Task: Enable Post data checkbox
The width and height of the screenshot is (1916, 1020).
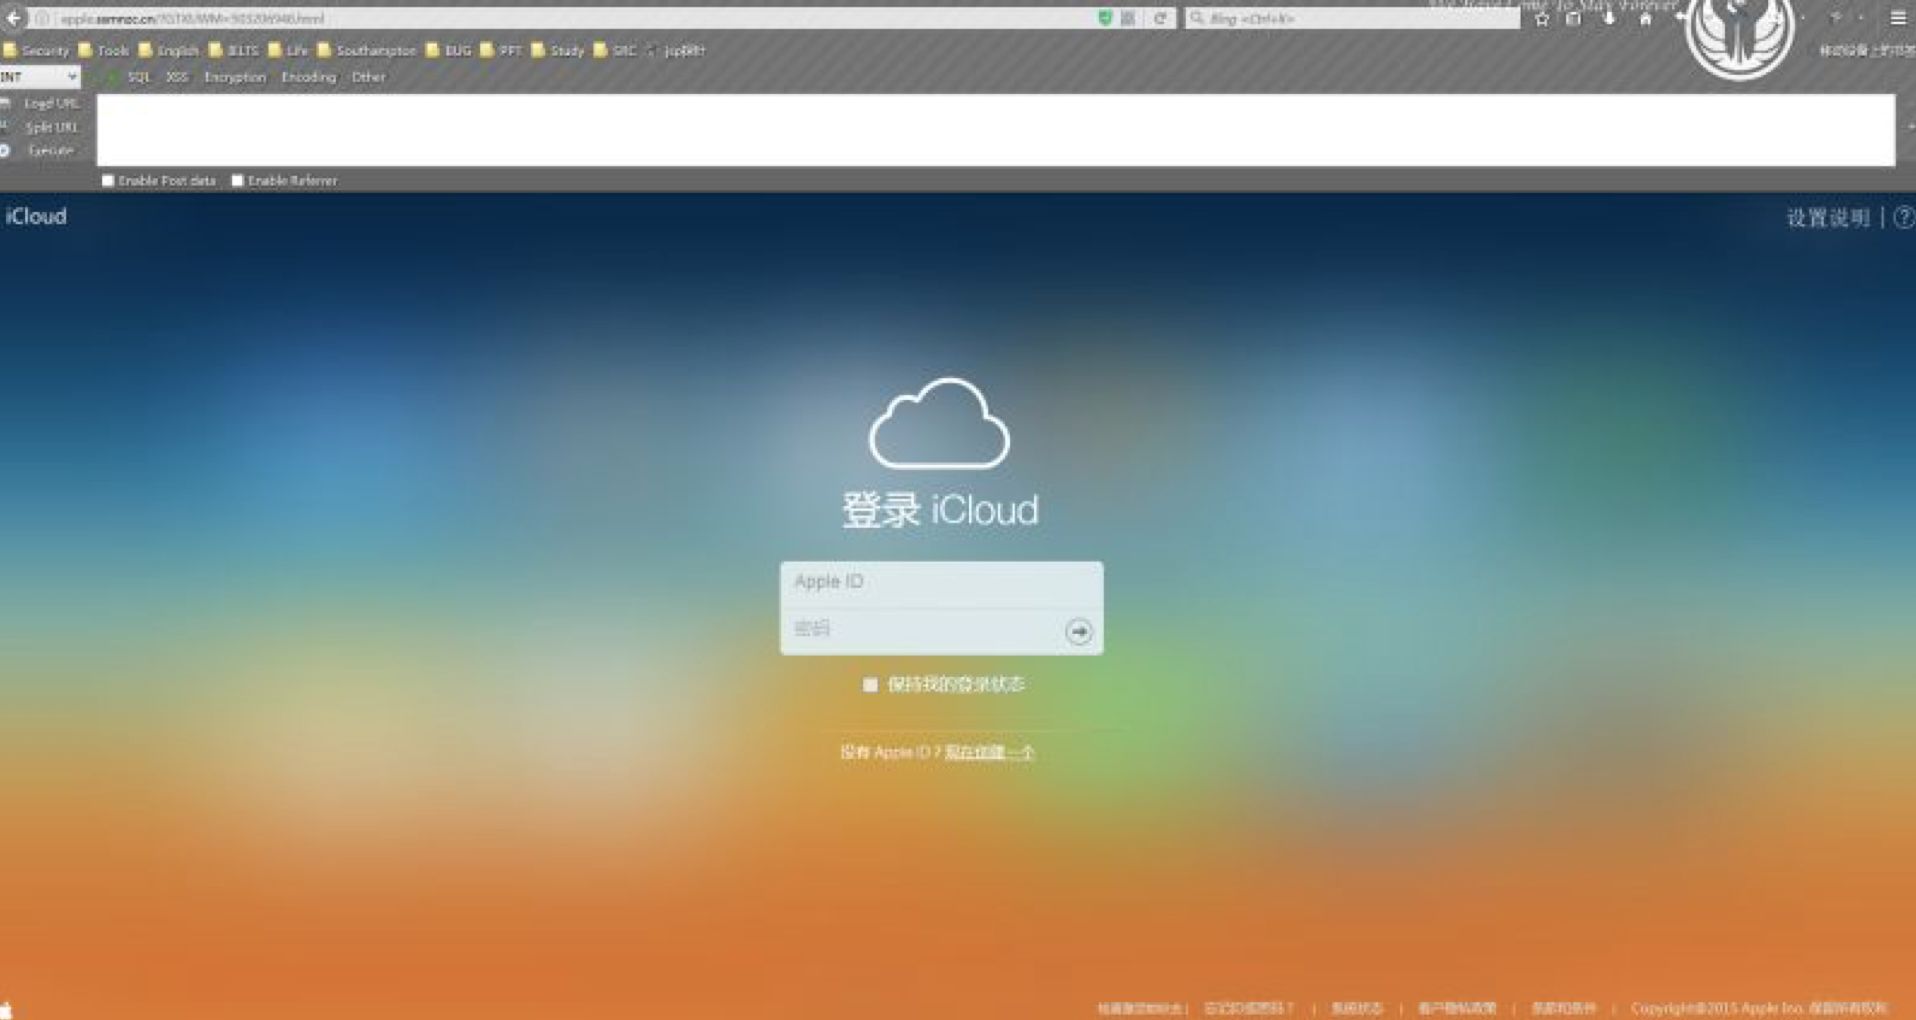Action: coord(108,181)
